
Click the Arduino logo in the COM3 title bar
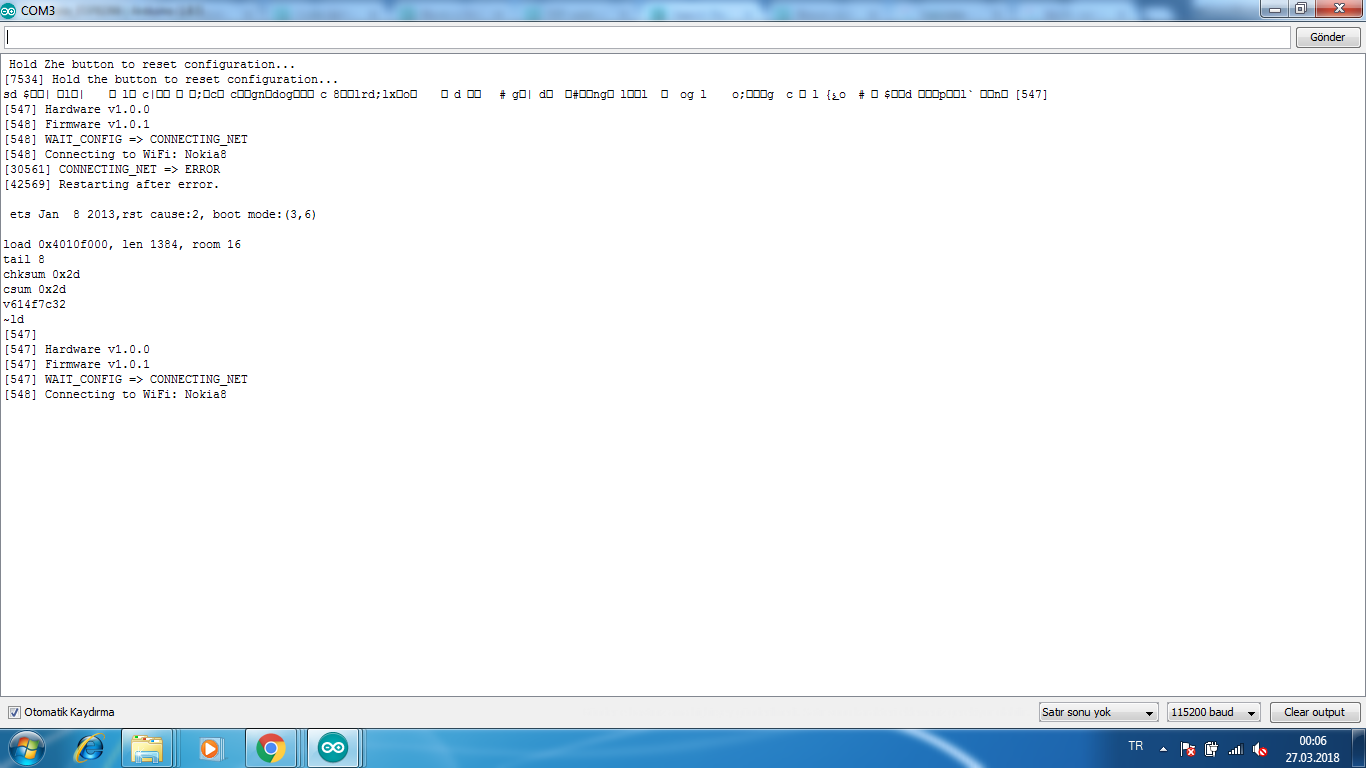pos(9,9)
